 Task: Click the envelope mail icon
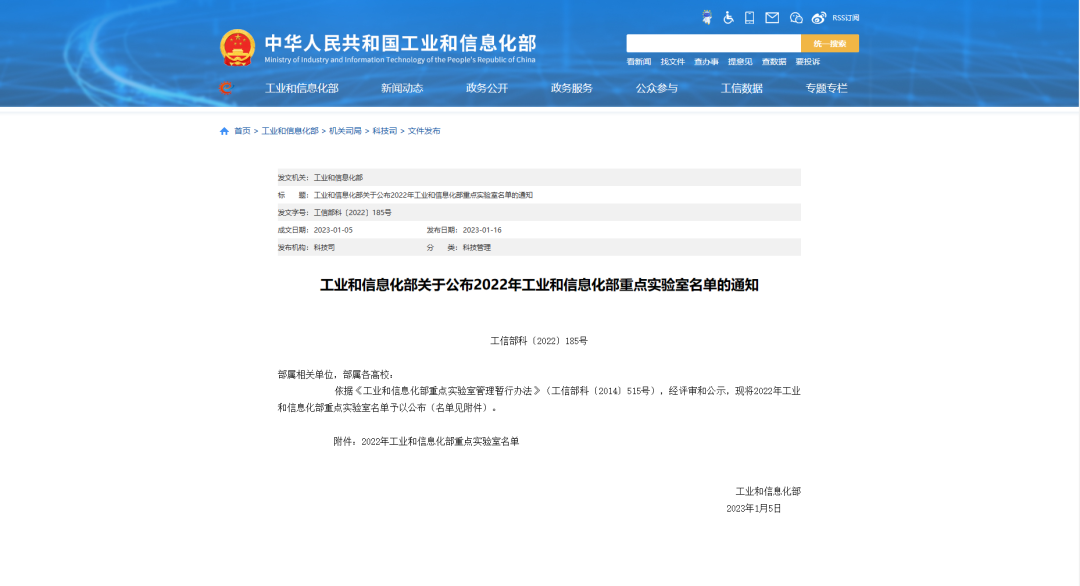pos(772,18)
